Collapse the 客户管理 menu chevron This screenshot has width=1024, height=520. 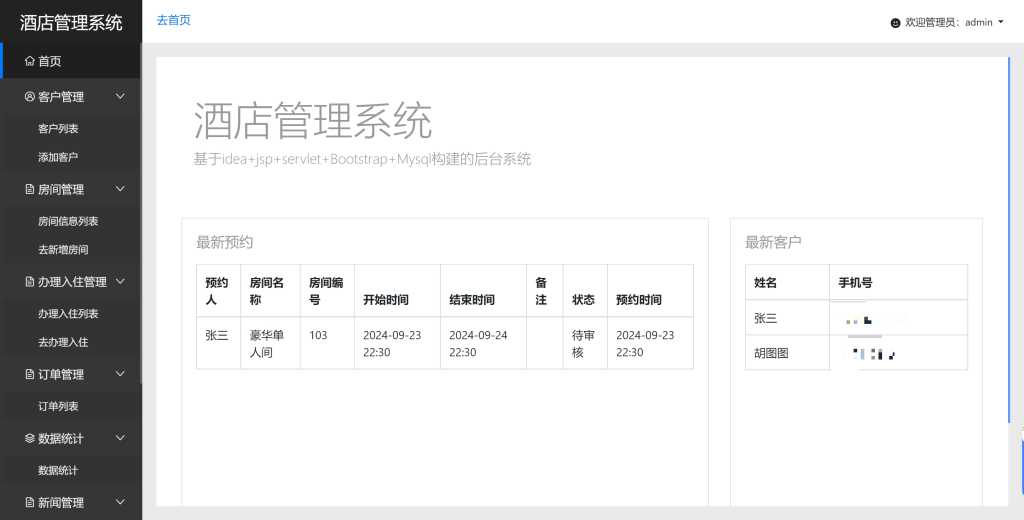coord(120,97)
